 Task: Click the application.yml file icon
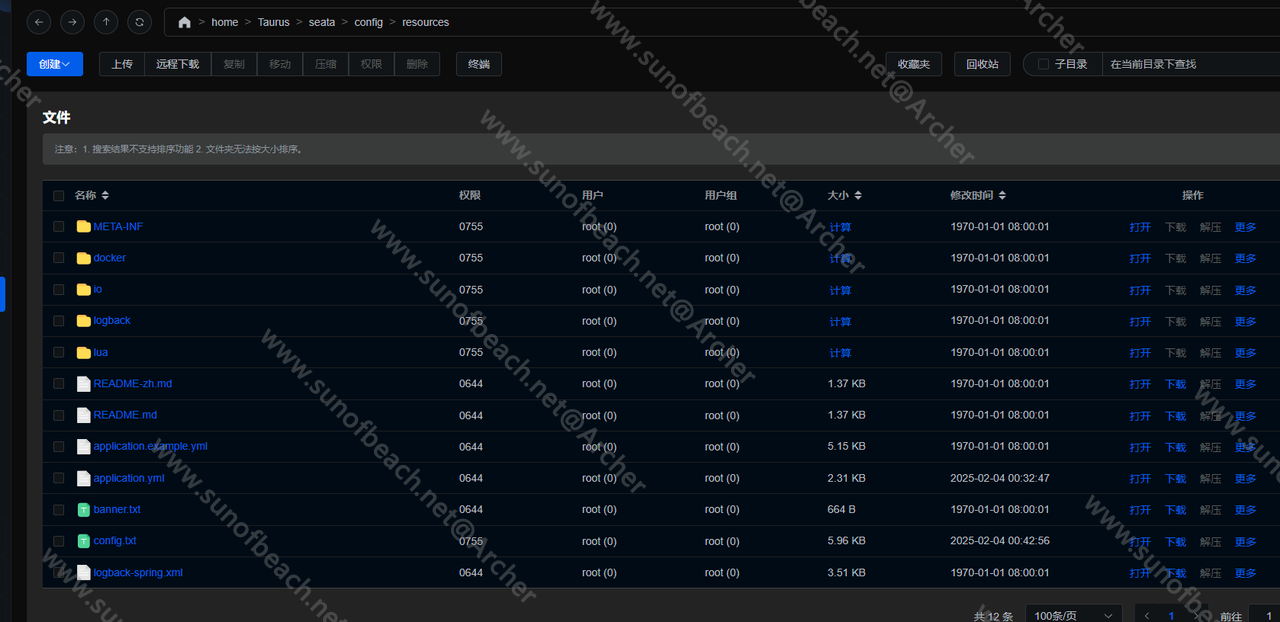[84, 478]
